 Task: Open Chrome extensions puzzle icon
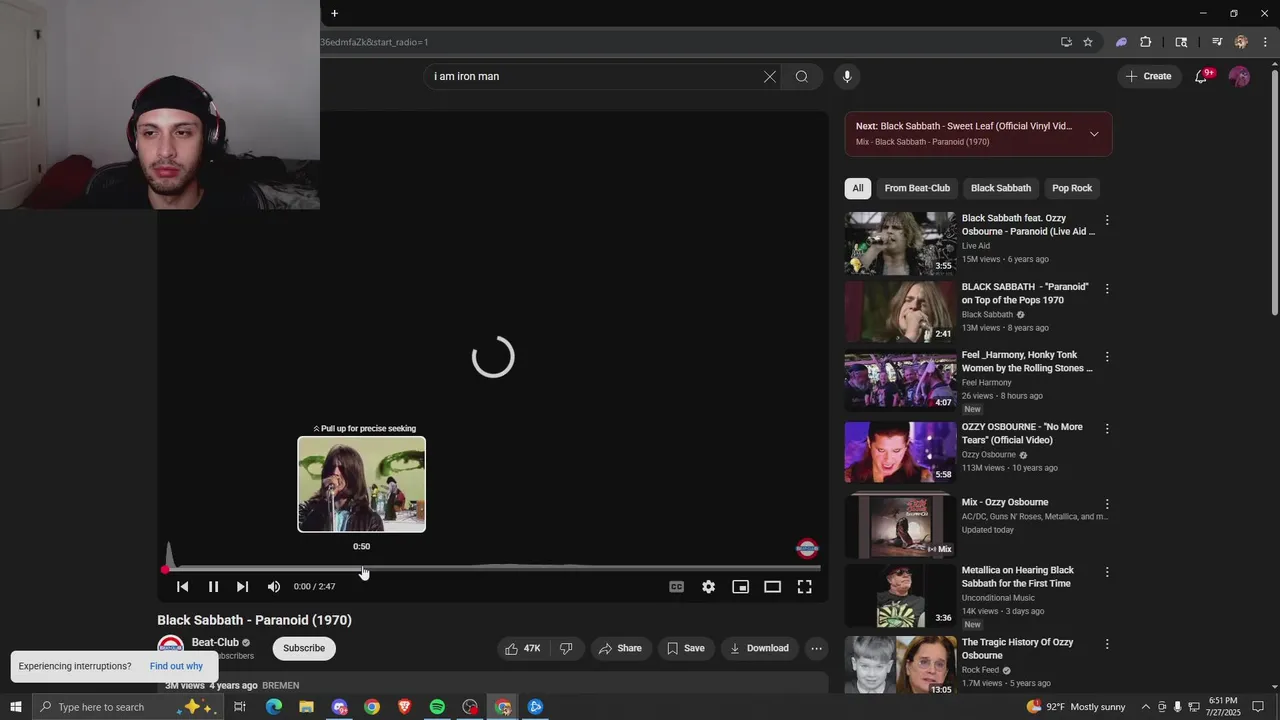click(1146, 42)
